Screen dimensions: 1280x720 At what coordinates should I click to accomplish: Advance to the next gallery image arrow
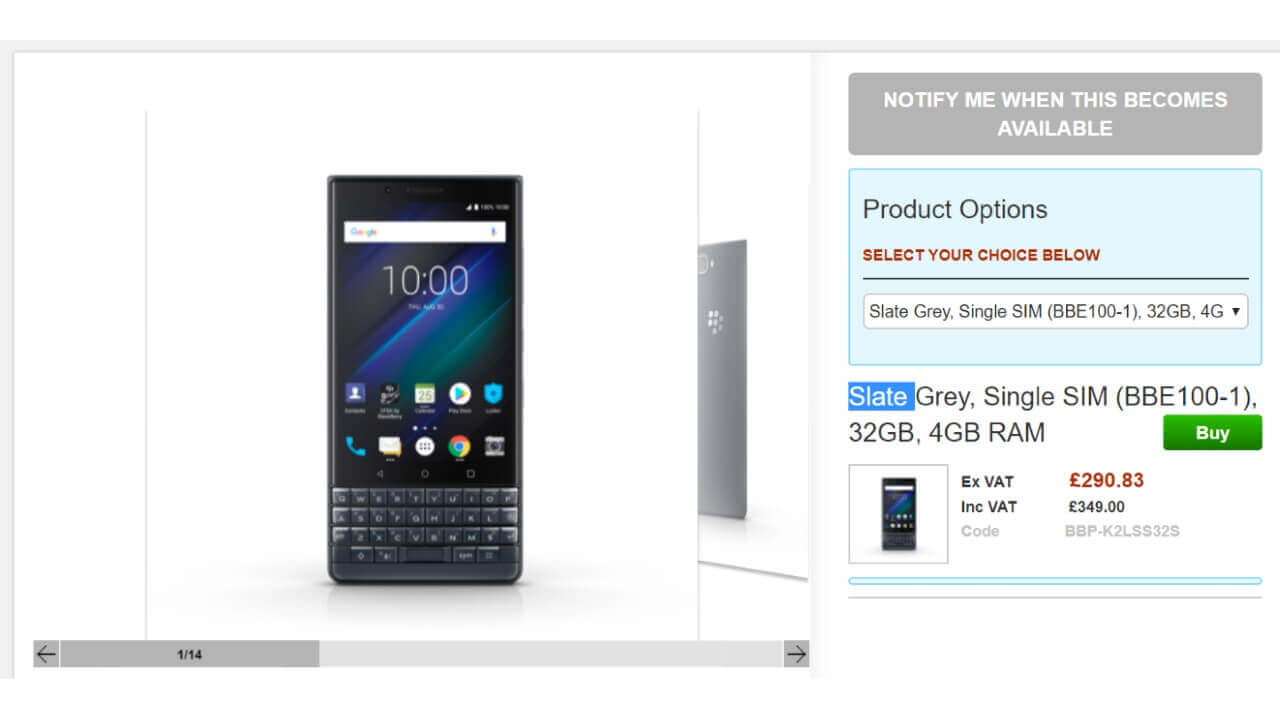coord(796,654)
